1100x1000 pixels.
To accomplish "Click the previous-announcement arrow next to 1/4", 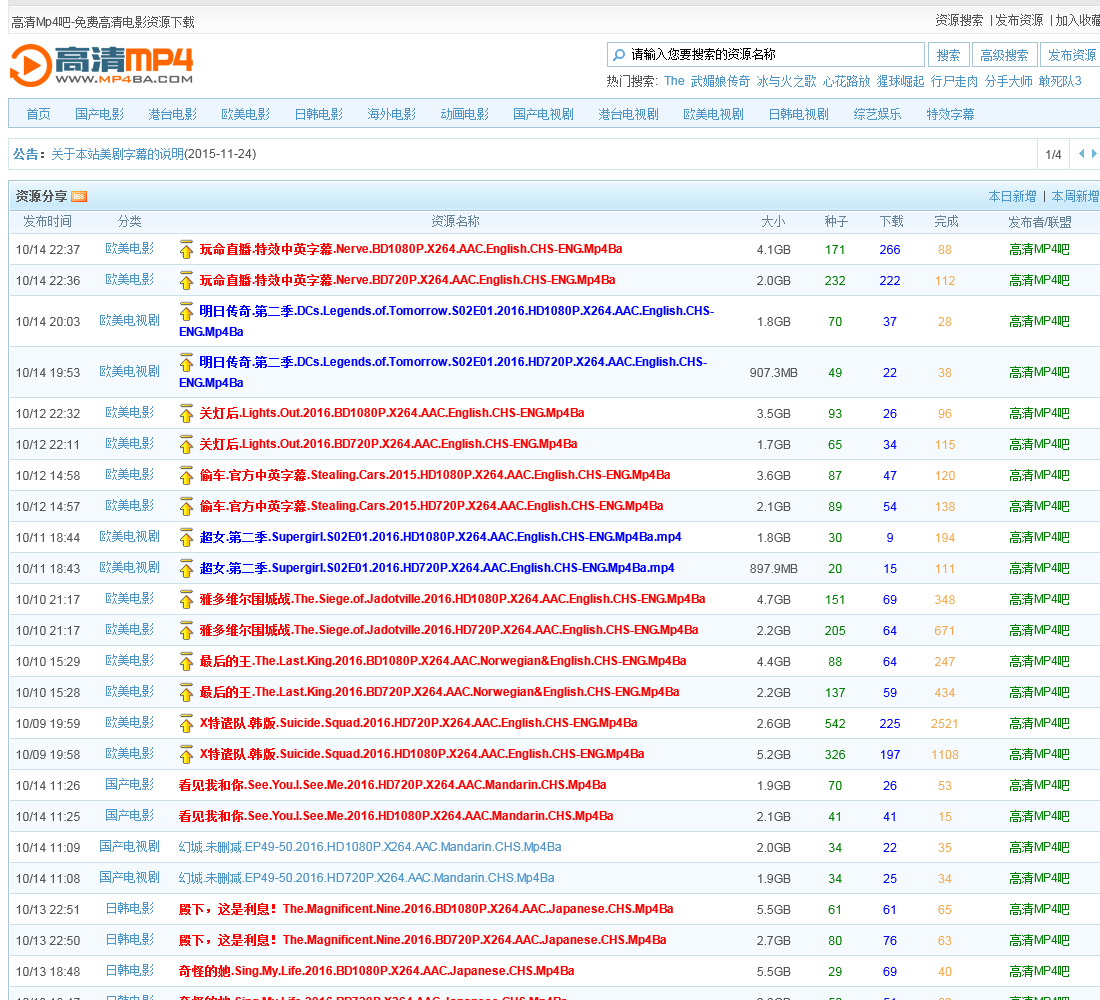I will [1081, 154].
